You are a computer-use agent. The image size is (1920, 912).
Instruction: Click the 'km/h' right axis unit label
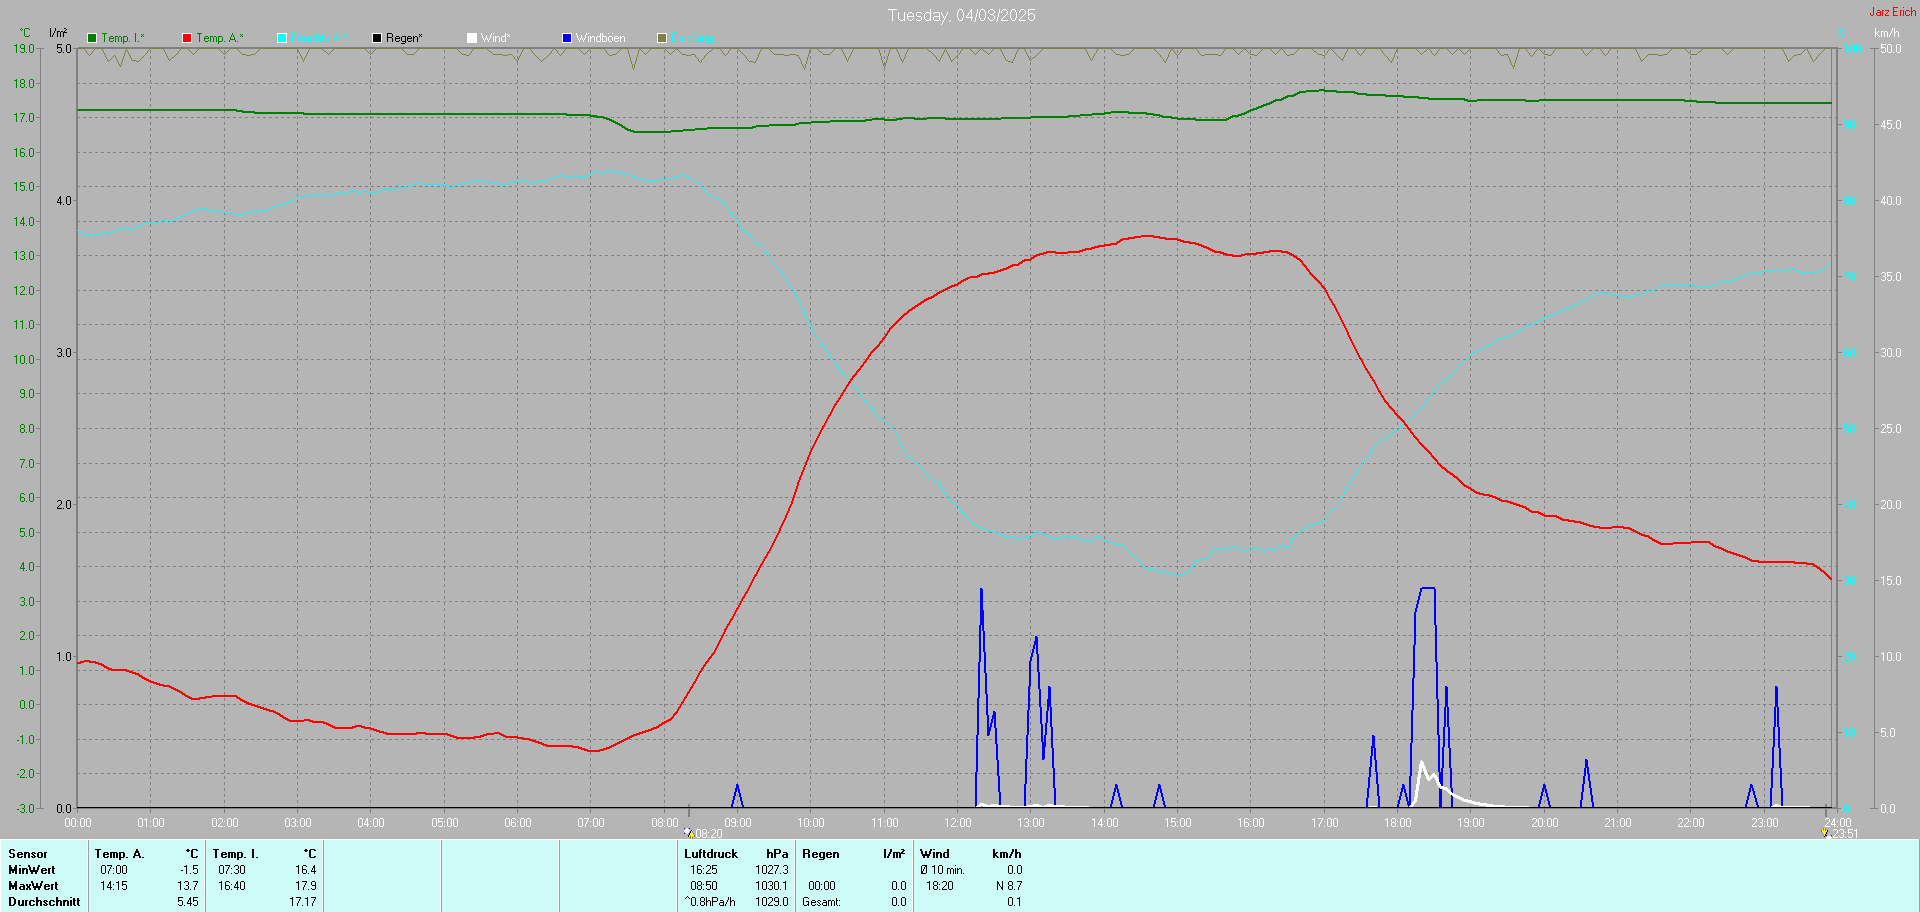1887,33
